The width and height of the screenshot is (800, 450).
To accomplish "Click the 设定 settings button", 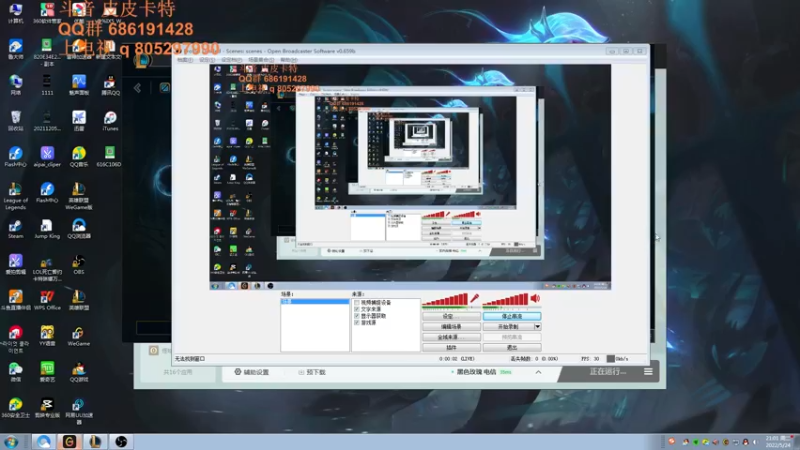I will coord(451,316).
